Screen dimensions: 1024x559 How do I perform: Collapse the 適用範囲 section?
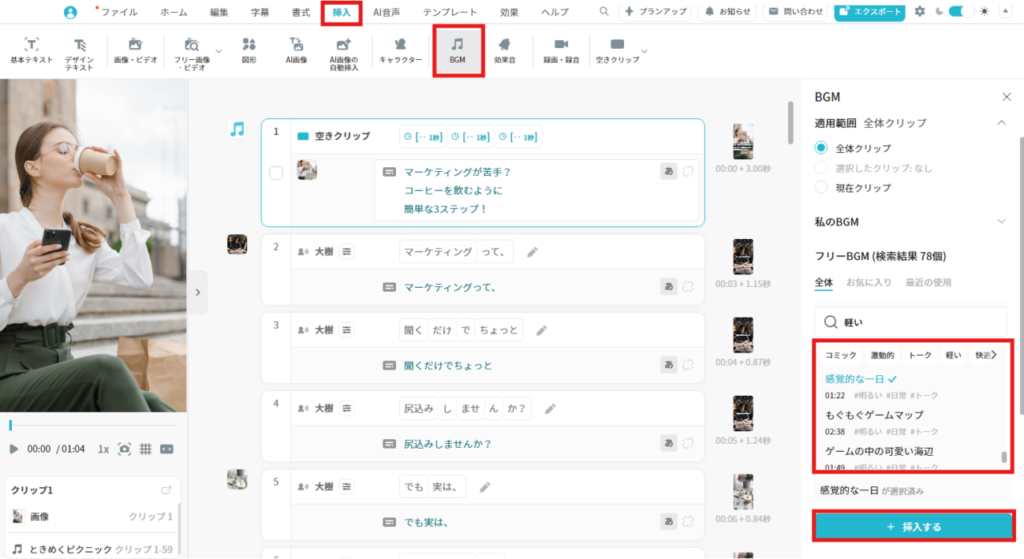(x=1001, y=123)
